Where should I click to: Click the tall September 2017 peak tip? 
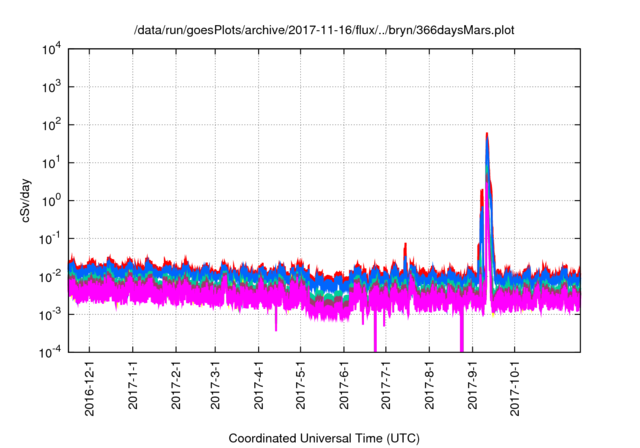tap(487, 134)
